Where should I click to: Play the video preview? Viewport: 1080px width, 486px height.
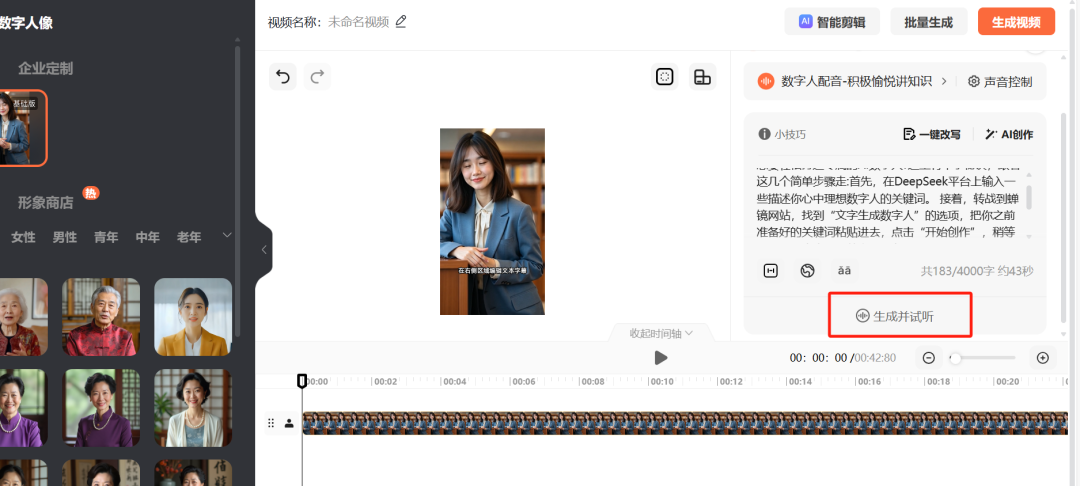[661, 357]
